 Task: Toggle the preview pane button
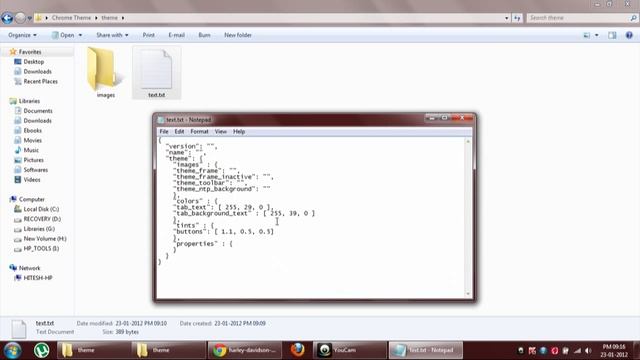pyautogui.click(x=612, y=35)
